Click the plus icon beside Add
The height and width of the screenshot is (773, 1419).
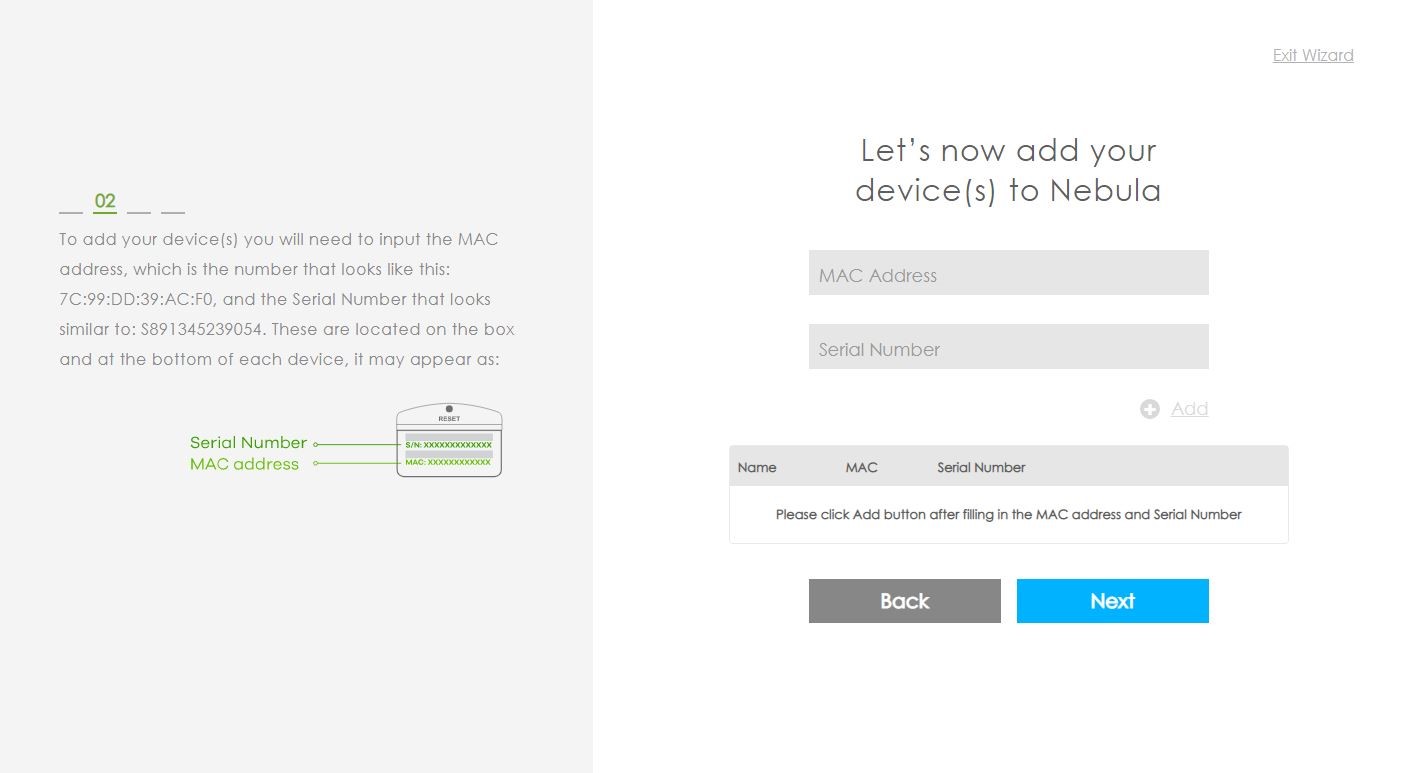tap(1150, 409)
